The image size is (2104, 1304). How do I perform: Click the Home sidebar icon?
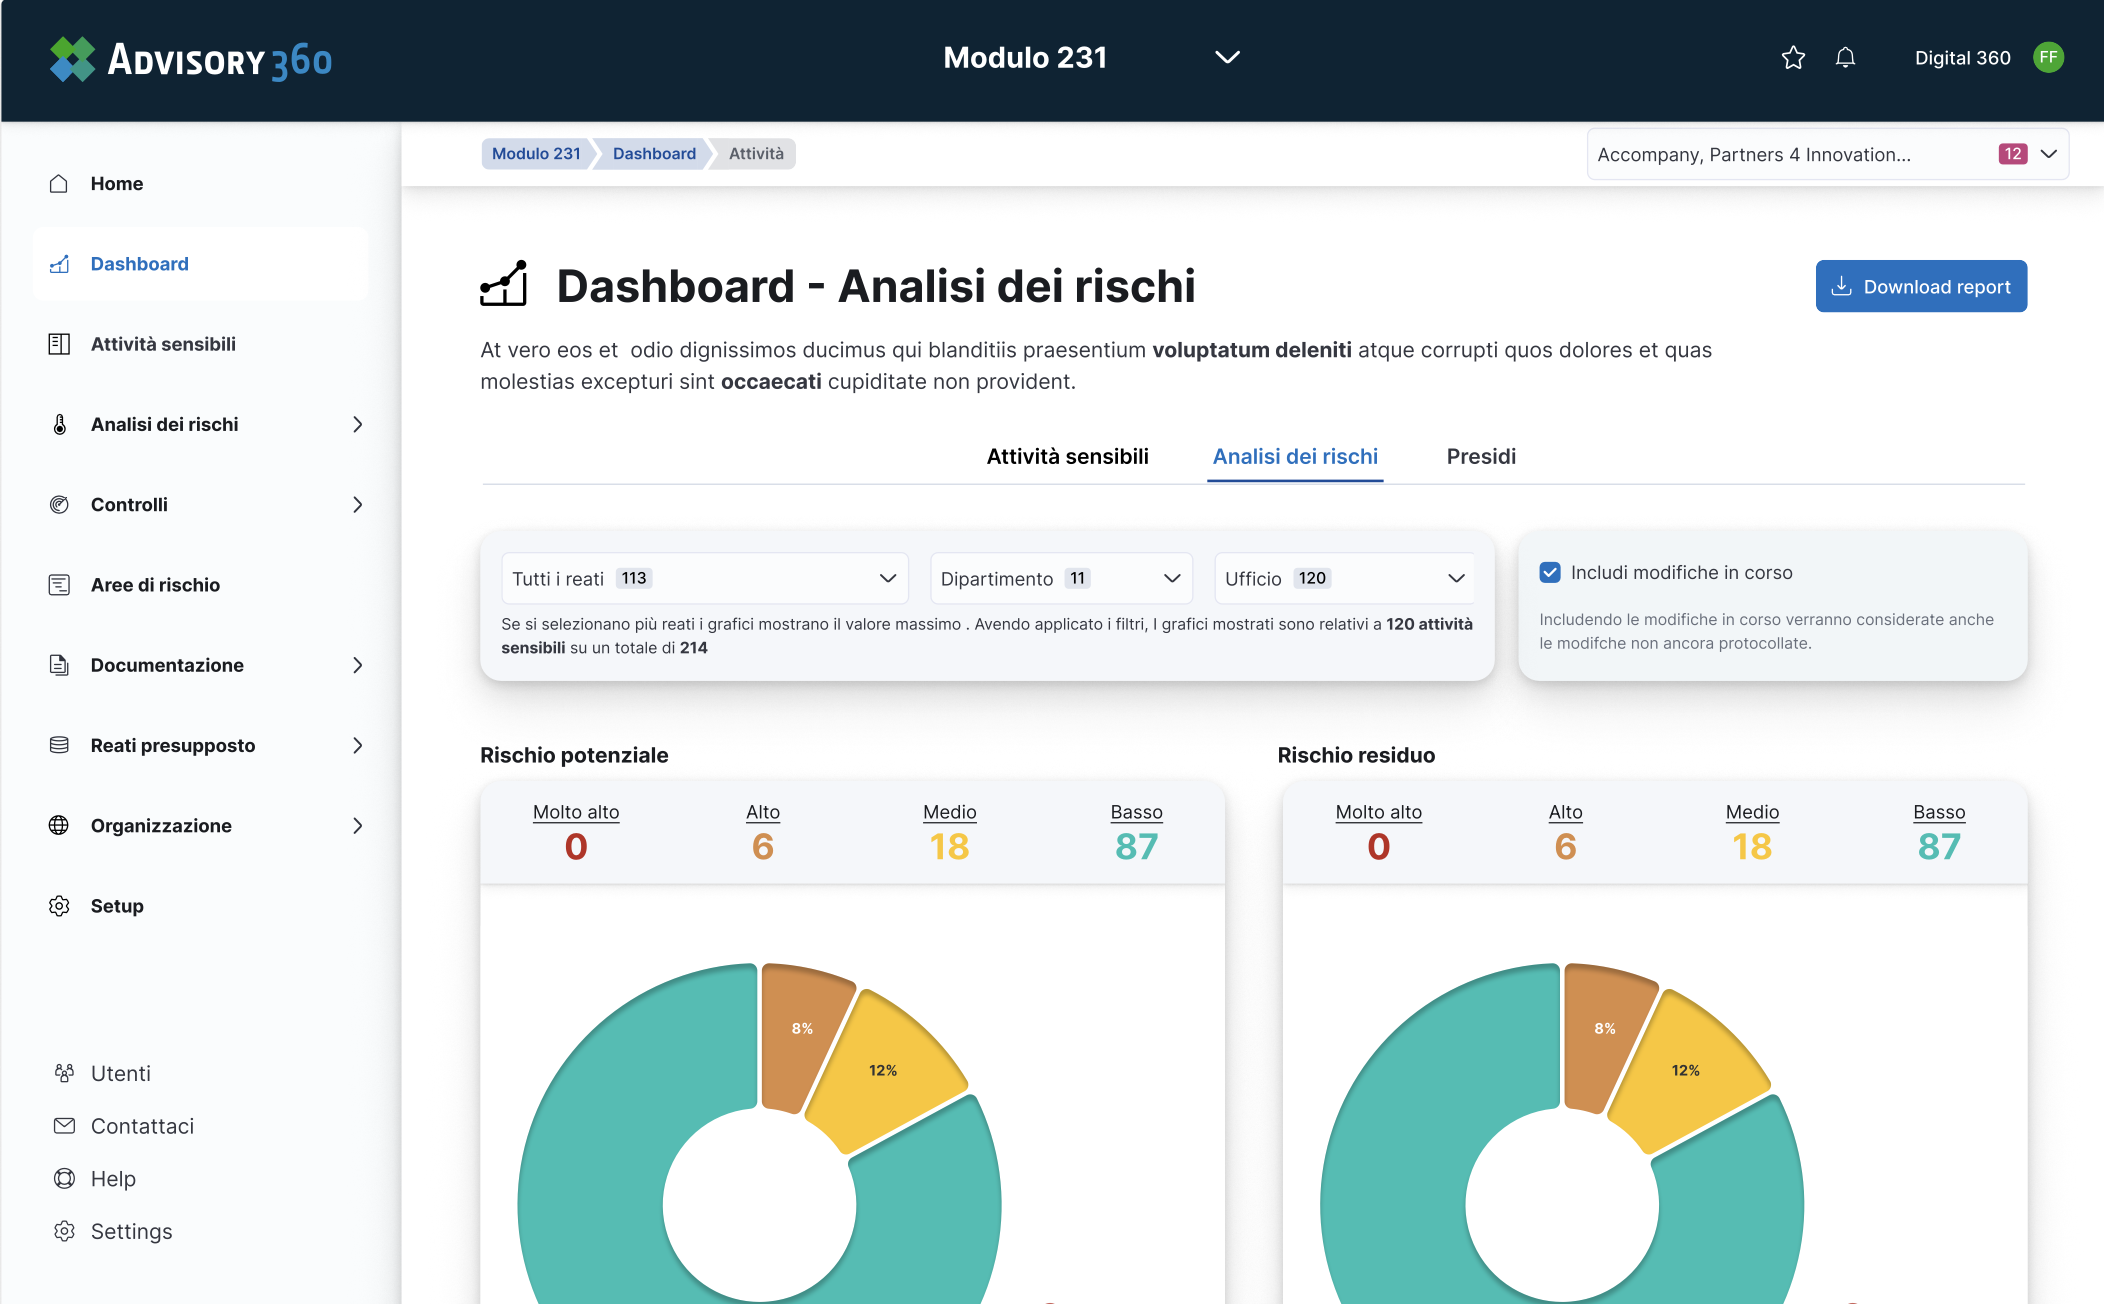point(59,184)
